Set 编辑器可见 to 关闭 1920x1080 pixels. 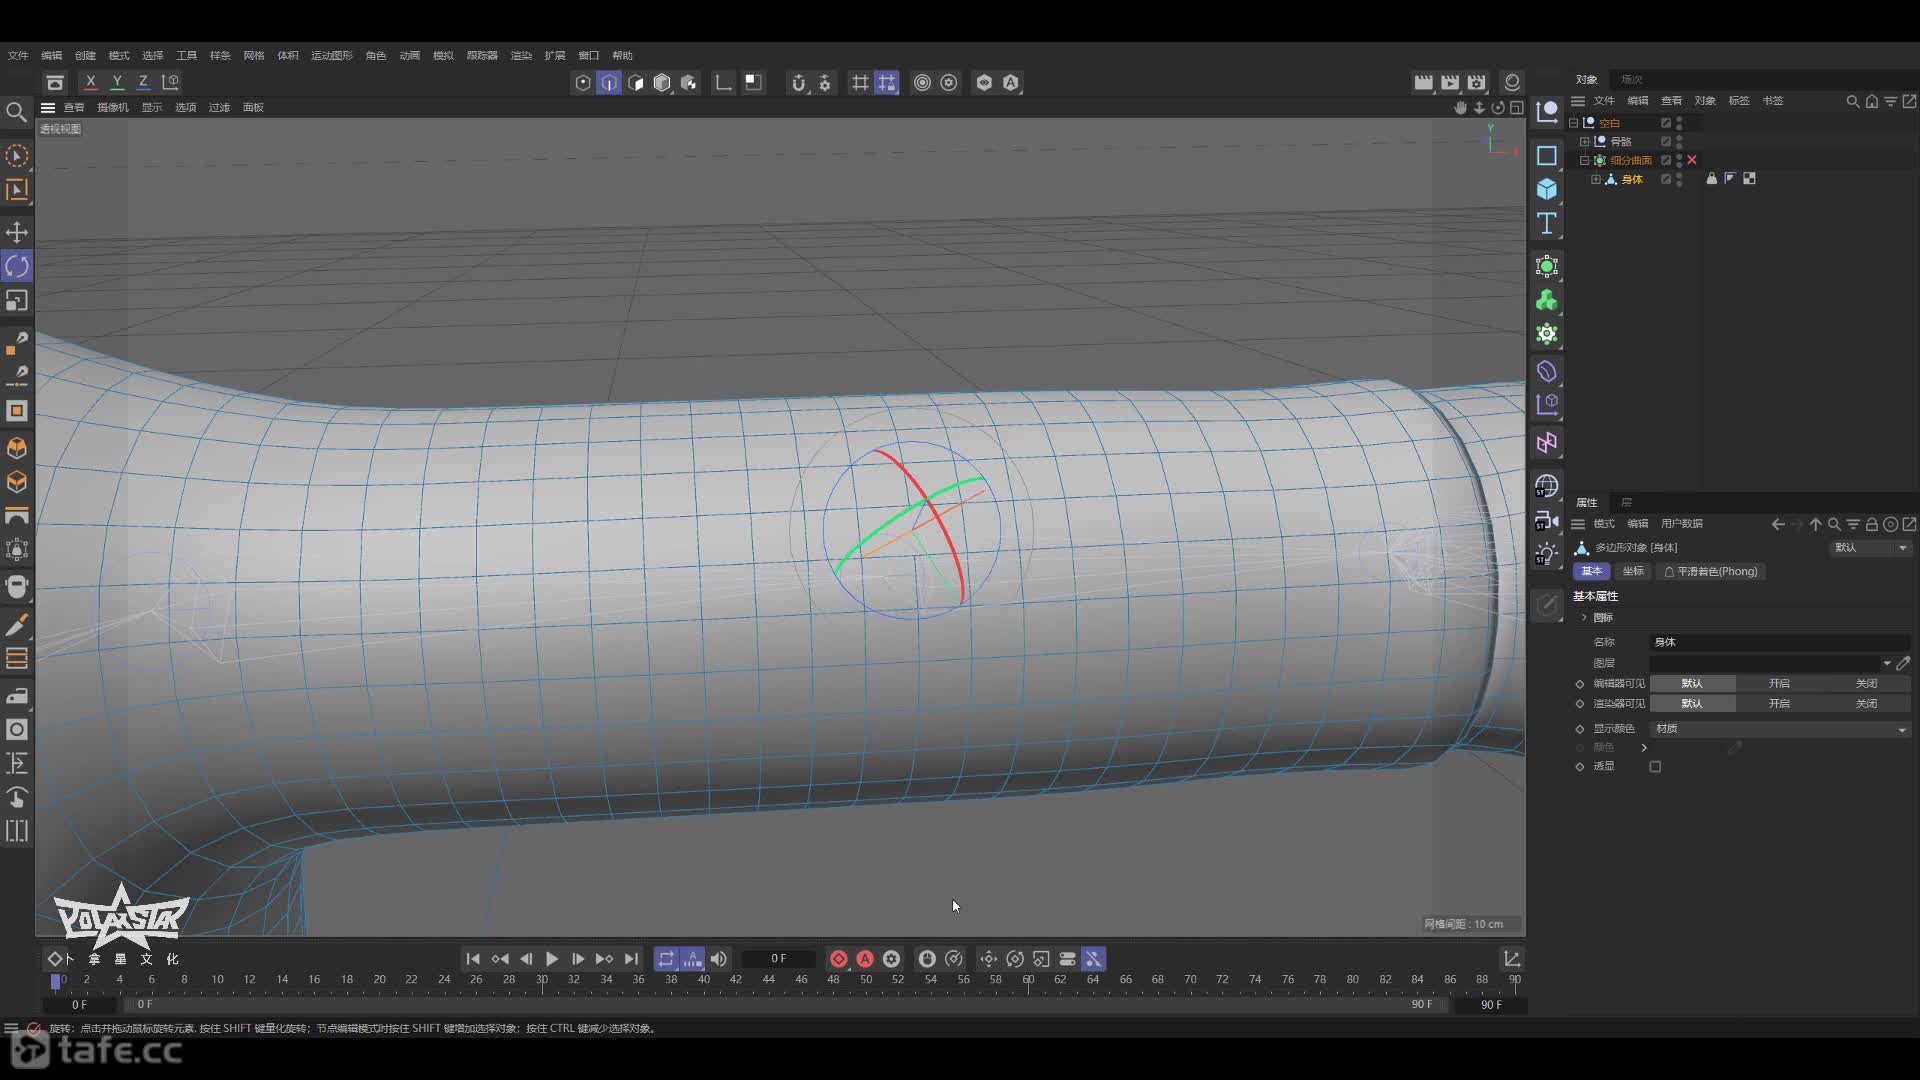pos(1867,683)
